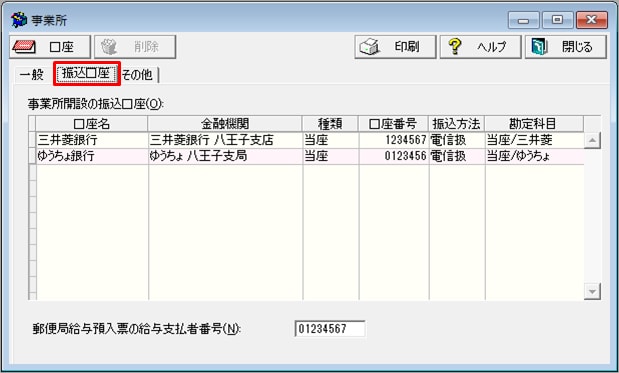Viewport: 619px width, 373px height.
Task: Select the 振込口座 tab
Action: pos(86,73)
